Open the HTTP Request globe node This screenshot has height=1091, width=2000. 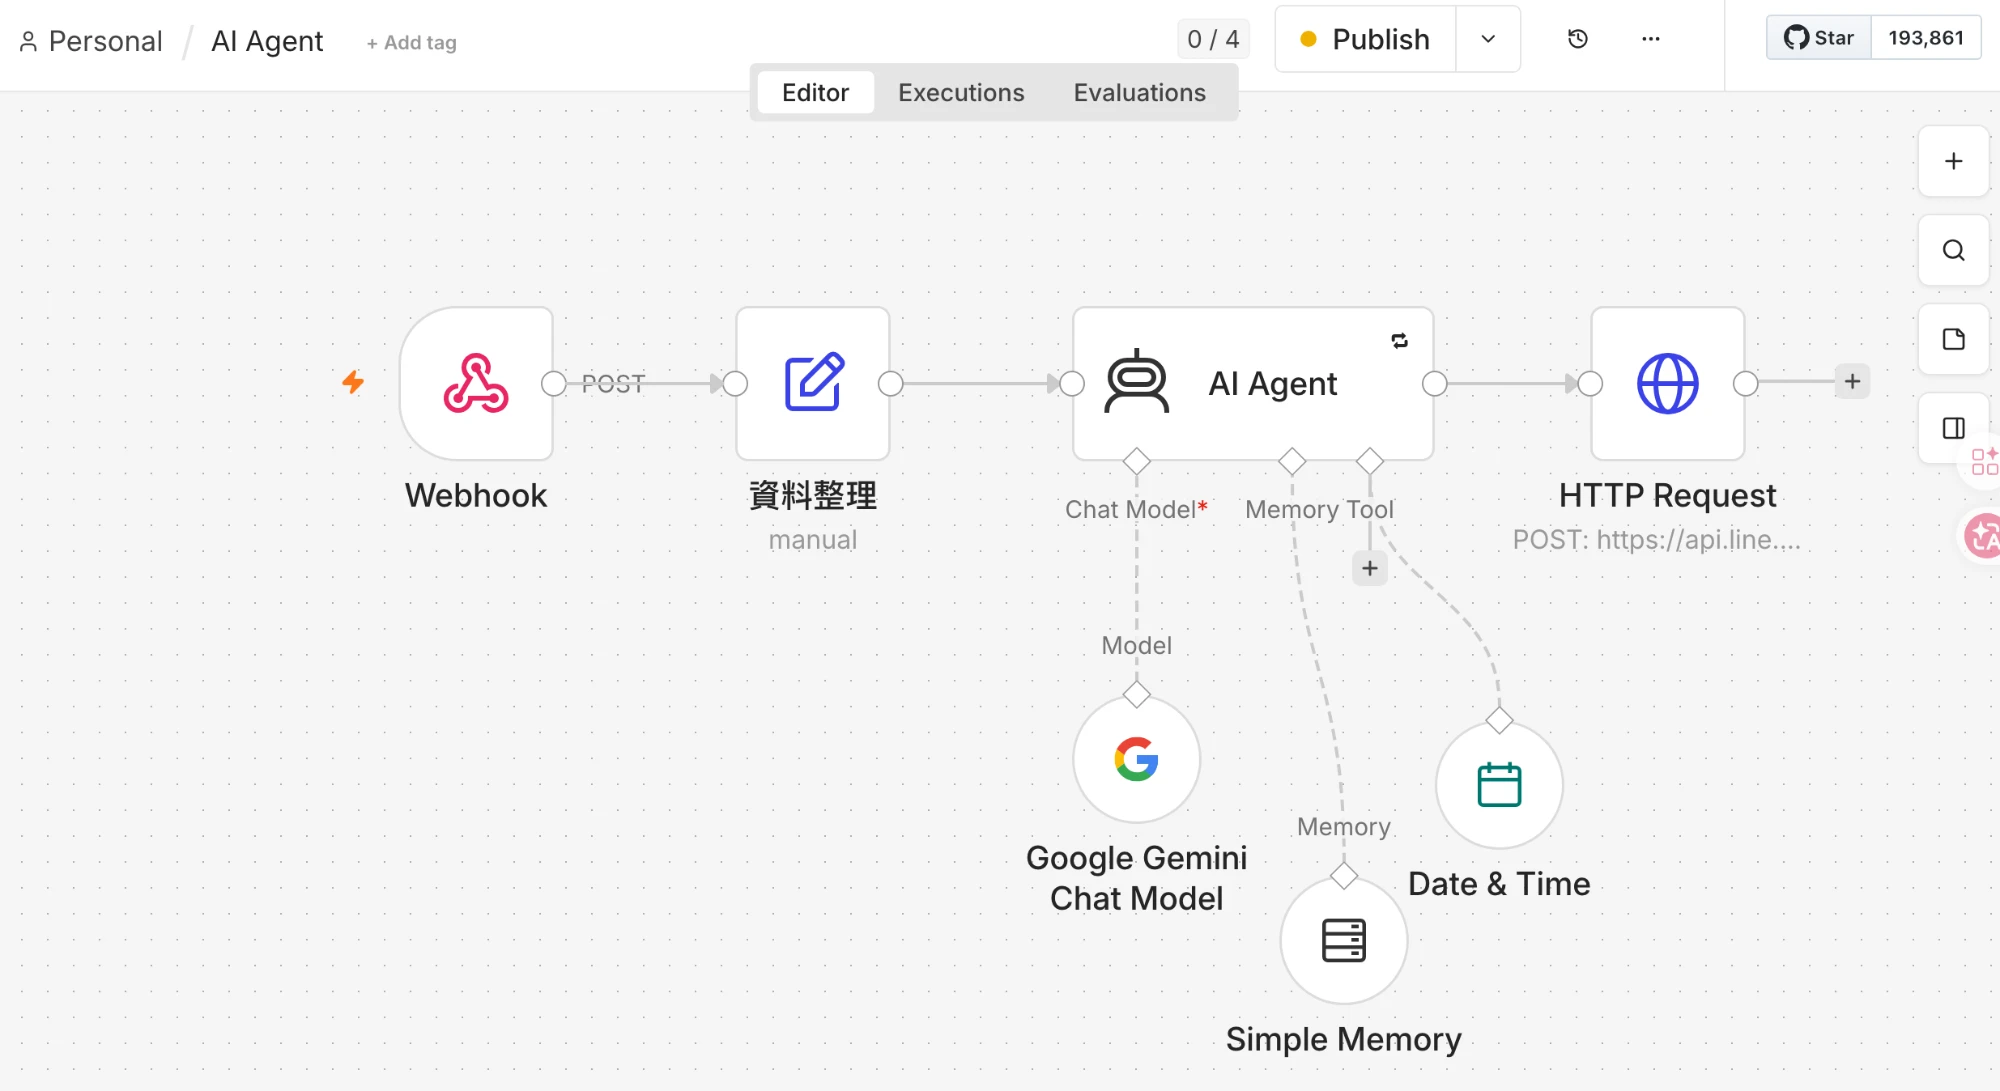(1668, 383)
